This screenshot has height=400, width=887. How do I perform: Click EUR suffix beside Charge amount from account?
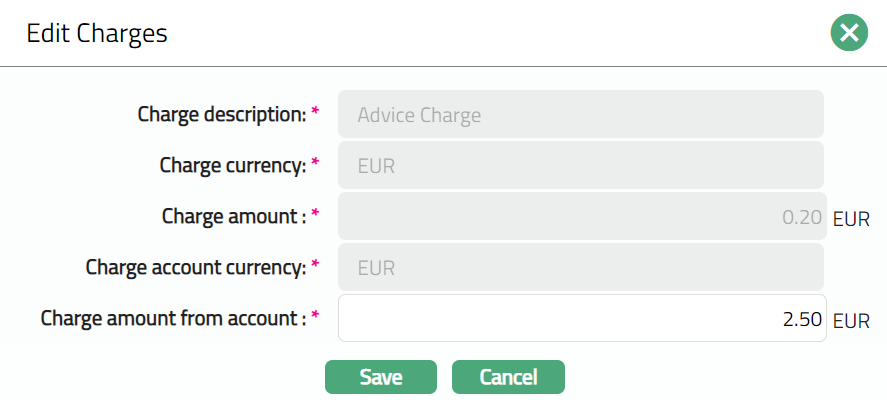[x=851, y=322]
